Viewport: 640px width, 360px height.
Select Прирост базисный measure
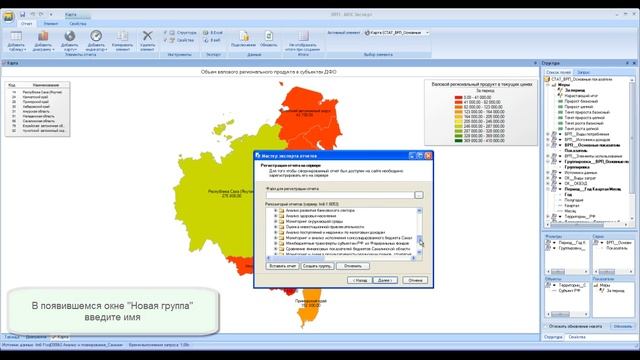tap(581, 101)
